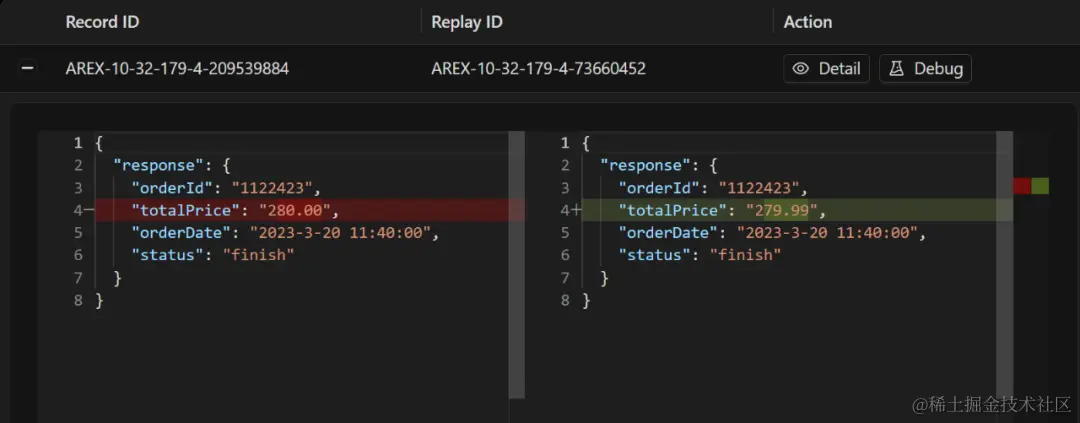Click line number 1 in left pane
1080x423 pixels.
[x=78, y=143]
